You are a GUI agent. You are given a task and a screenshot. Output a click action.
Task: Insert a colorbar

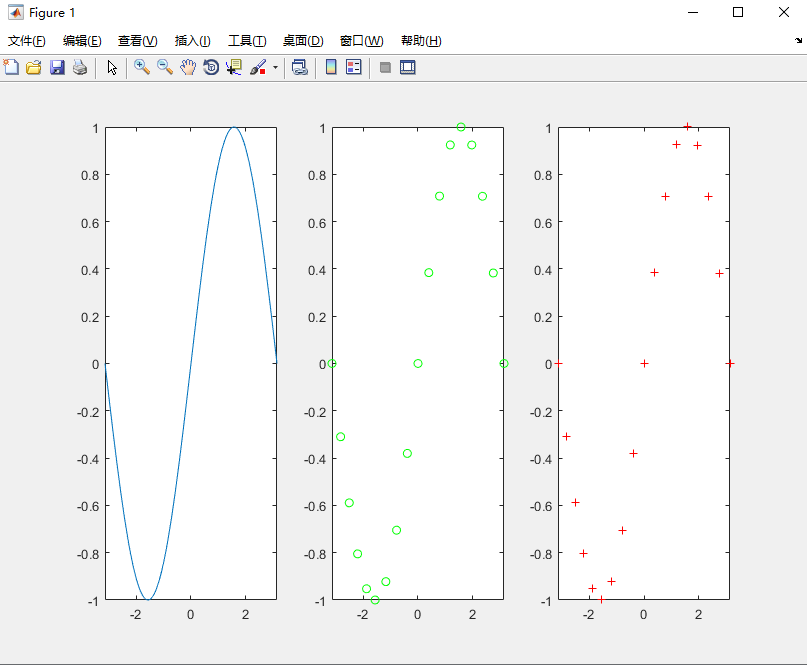coord(330,67)
